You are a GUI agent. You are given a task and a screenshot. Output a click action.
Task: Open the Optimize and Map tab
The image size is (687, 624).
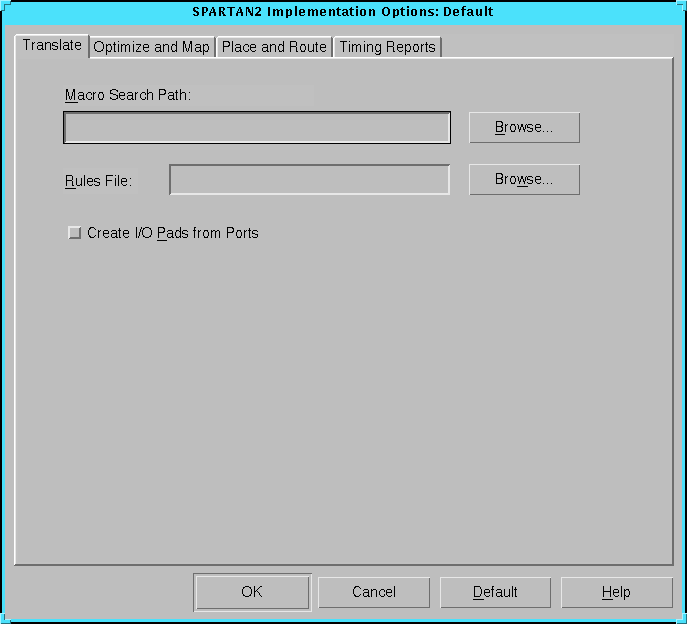click(x=151, y=47)
